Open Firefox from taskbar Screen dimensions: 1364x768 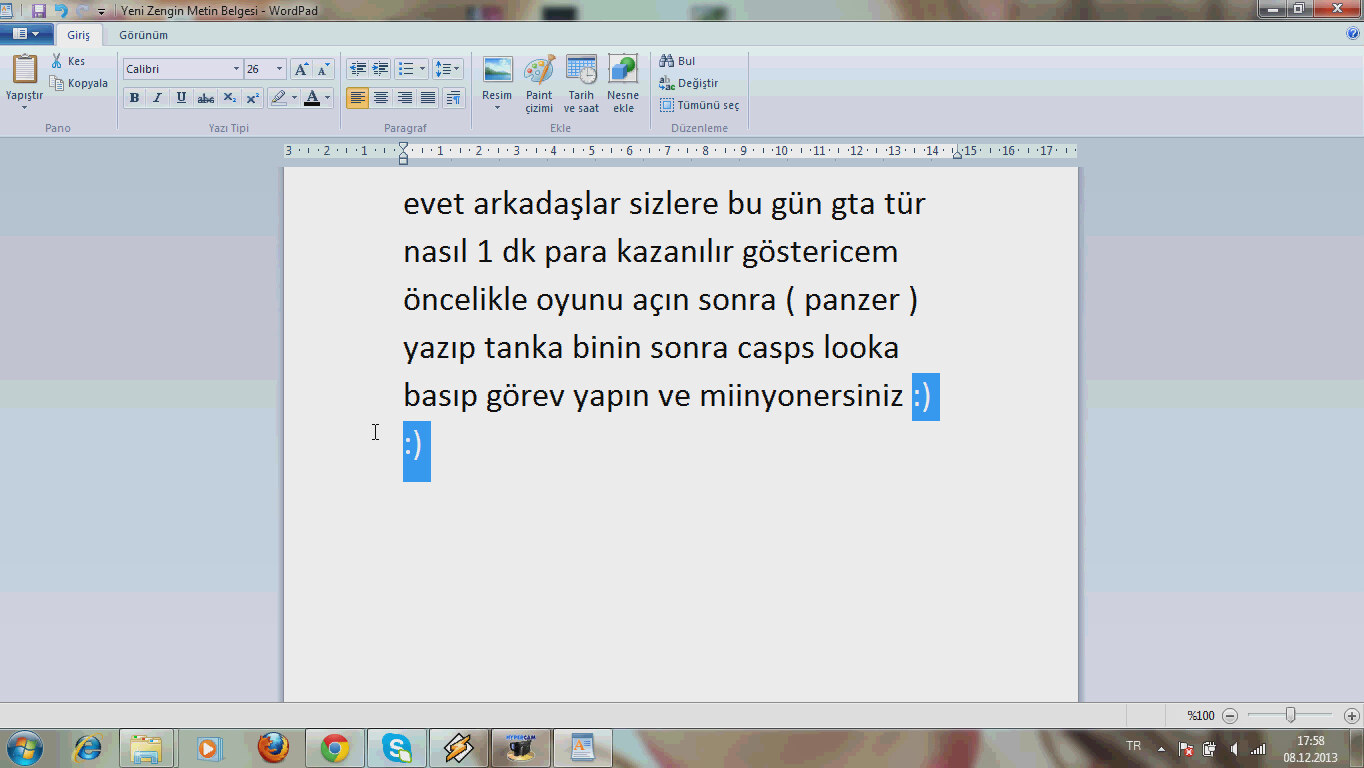(273, 748)
